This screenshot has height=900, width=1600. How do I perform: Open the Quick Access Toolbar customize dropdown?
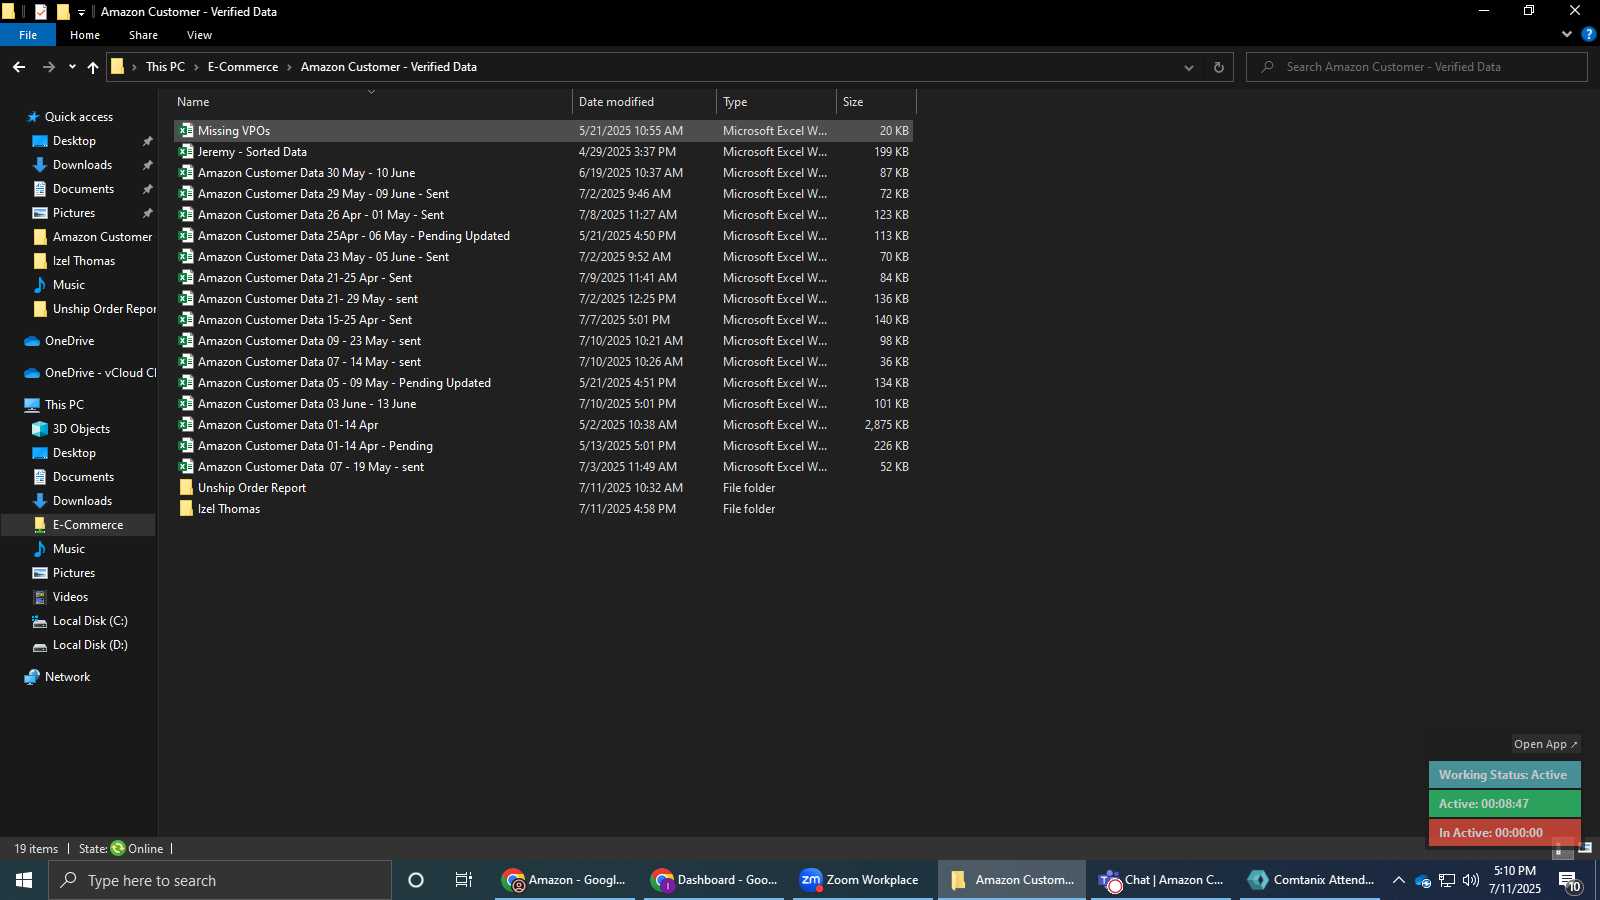point(81,12)
